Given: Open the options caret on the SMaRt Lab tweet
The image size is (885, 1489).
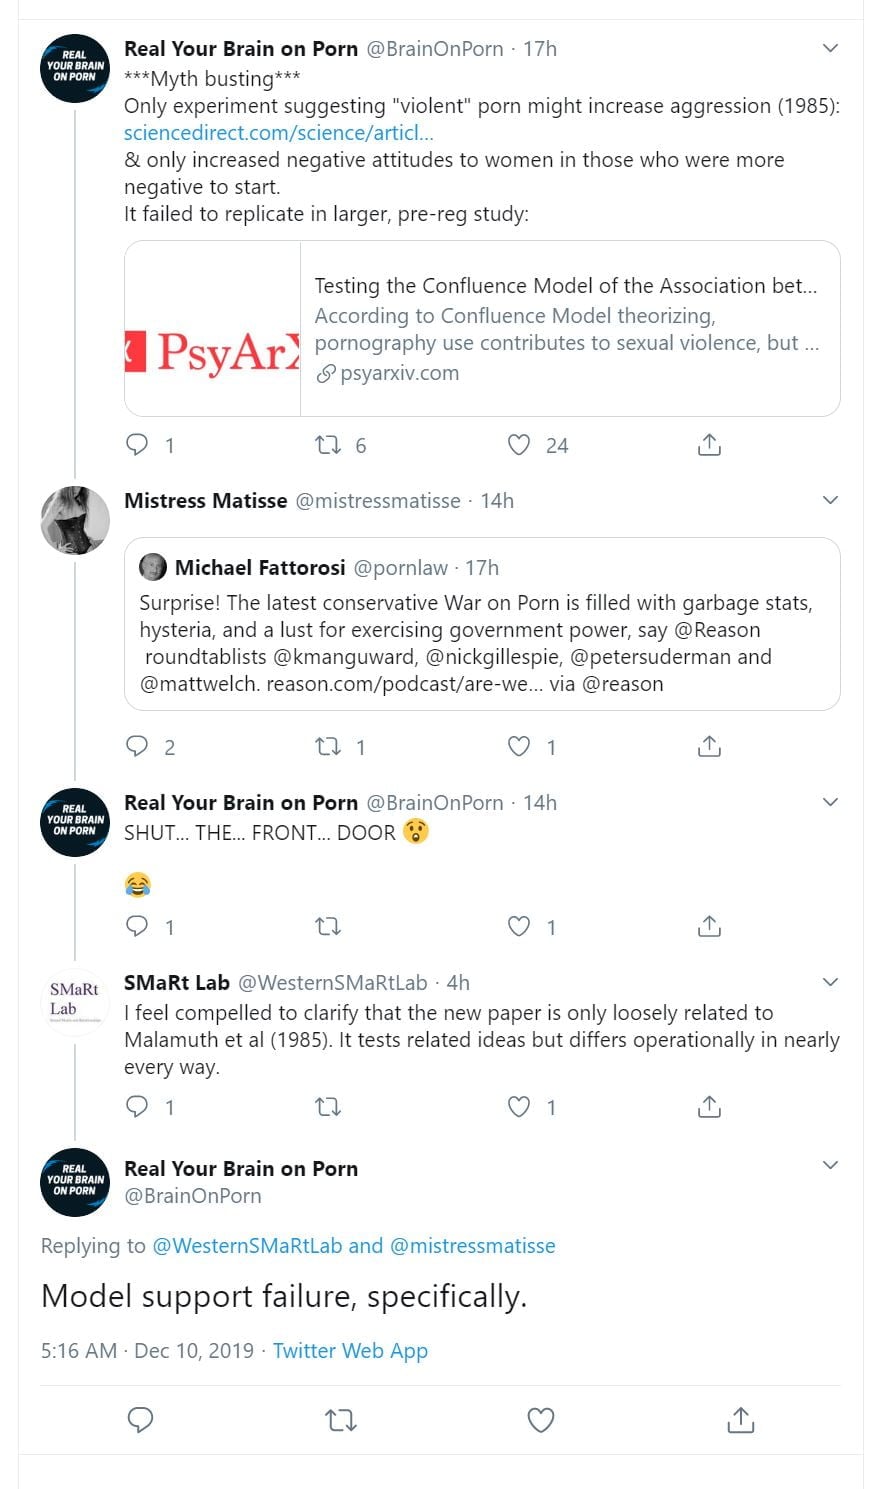Looking at the screenshot, I should [830, 982].
